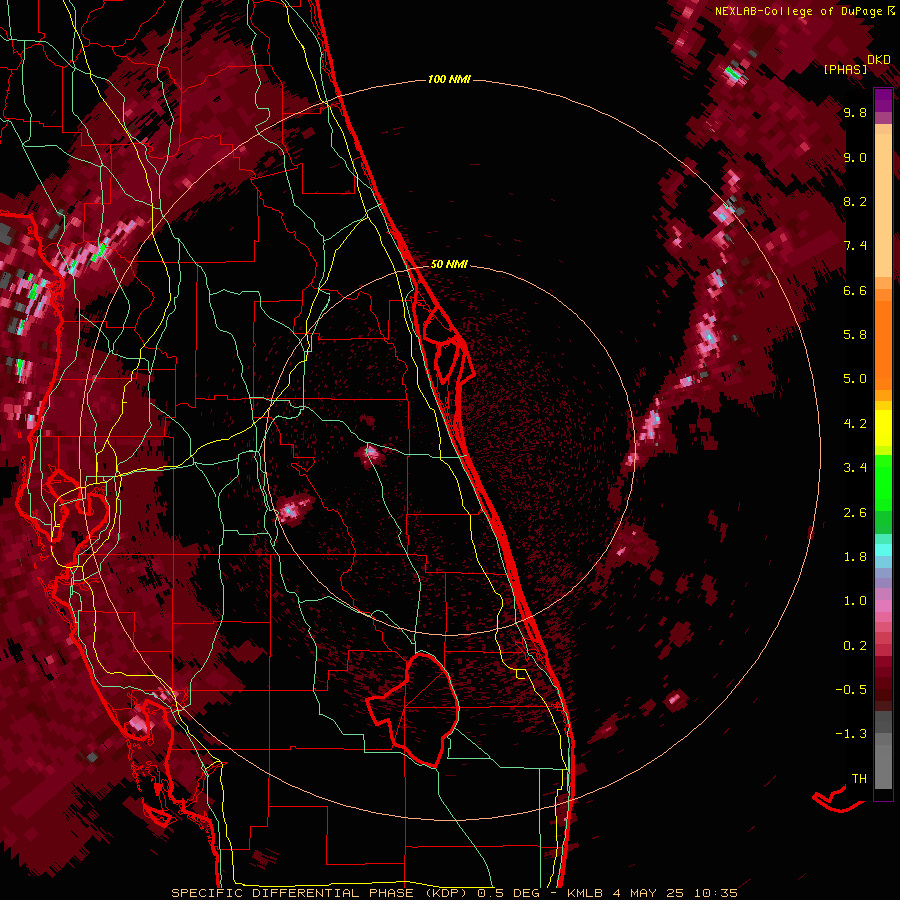This screenshot has height=900, width=900.
Task: Pick the cyan swatch in the colorbar
Action: tap(883, 550)
